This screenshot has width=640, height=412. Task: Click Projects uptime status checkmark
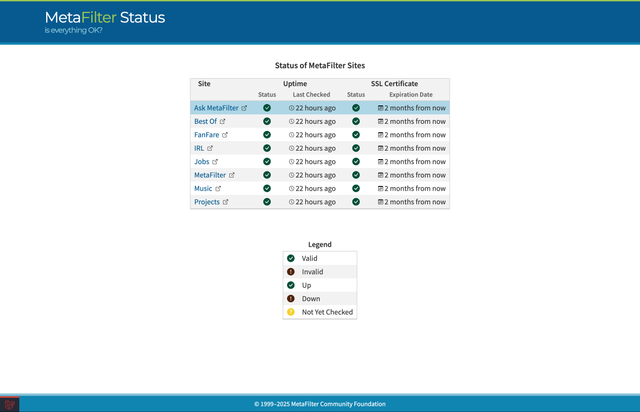tap(267, 202)
